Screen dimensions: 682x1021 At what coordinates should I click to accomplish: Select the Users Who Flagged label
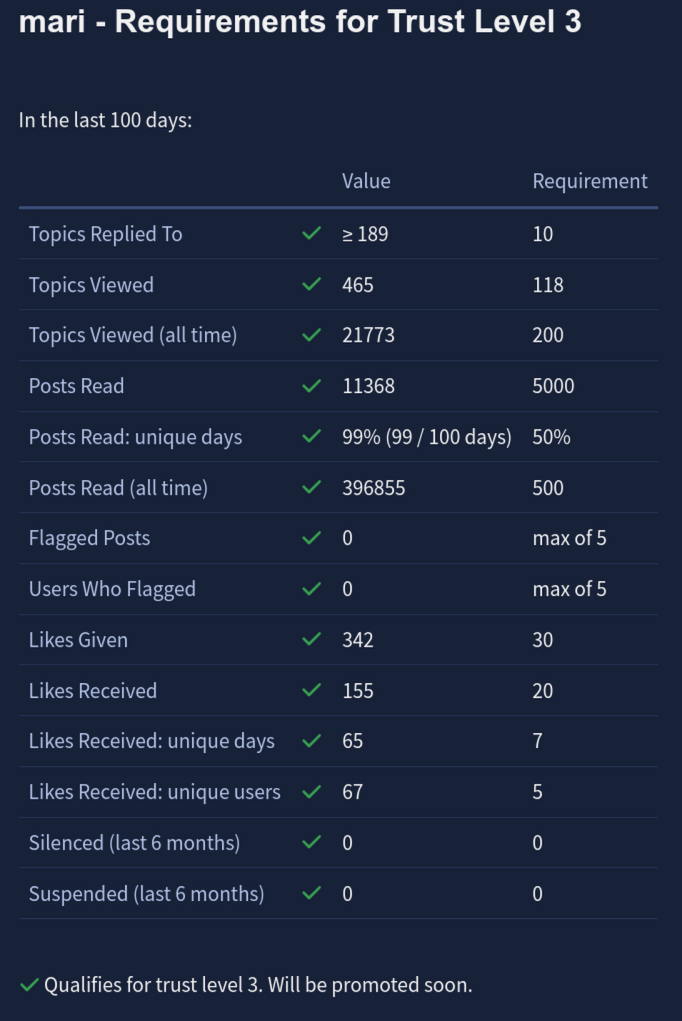pyautogui.click(x=112, y=589)
